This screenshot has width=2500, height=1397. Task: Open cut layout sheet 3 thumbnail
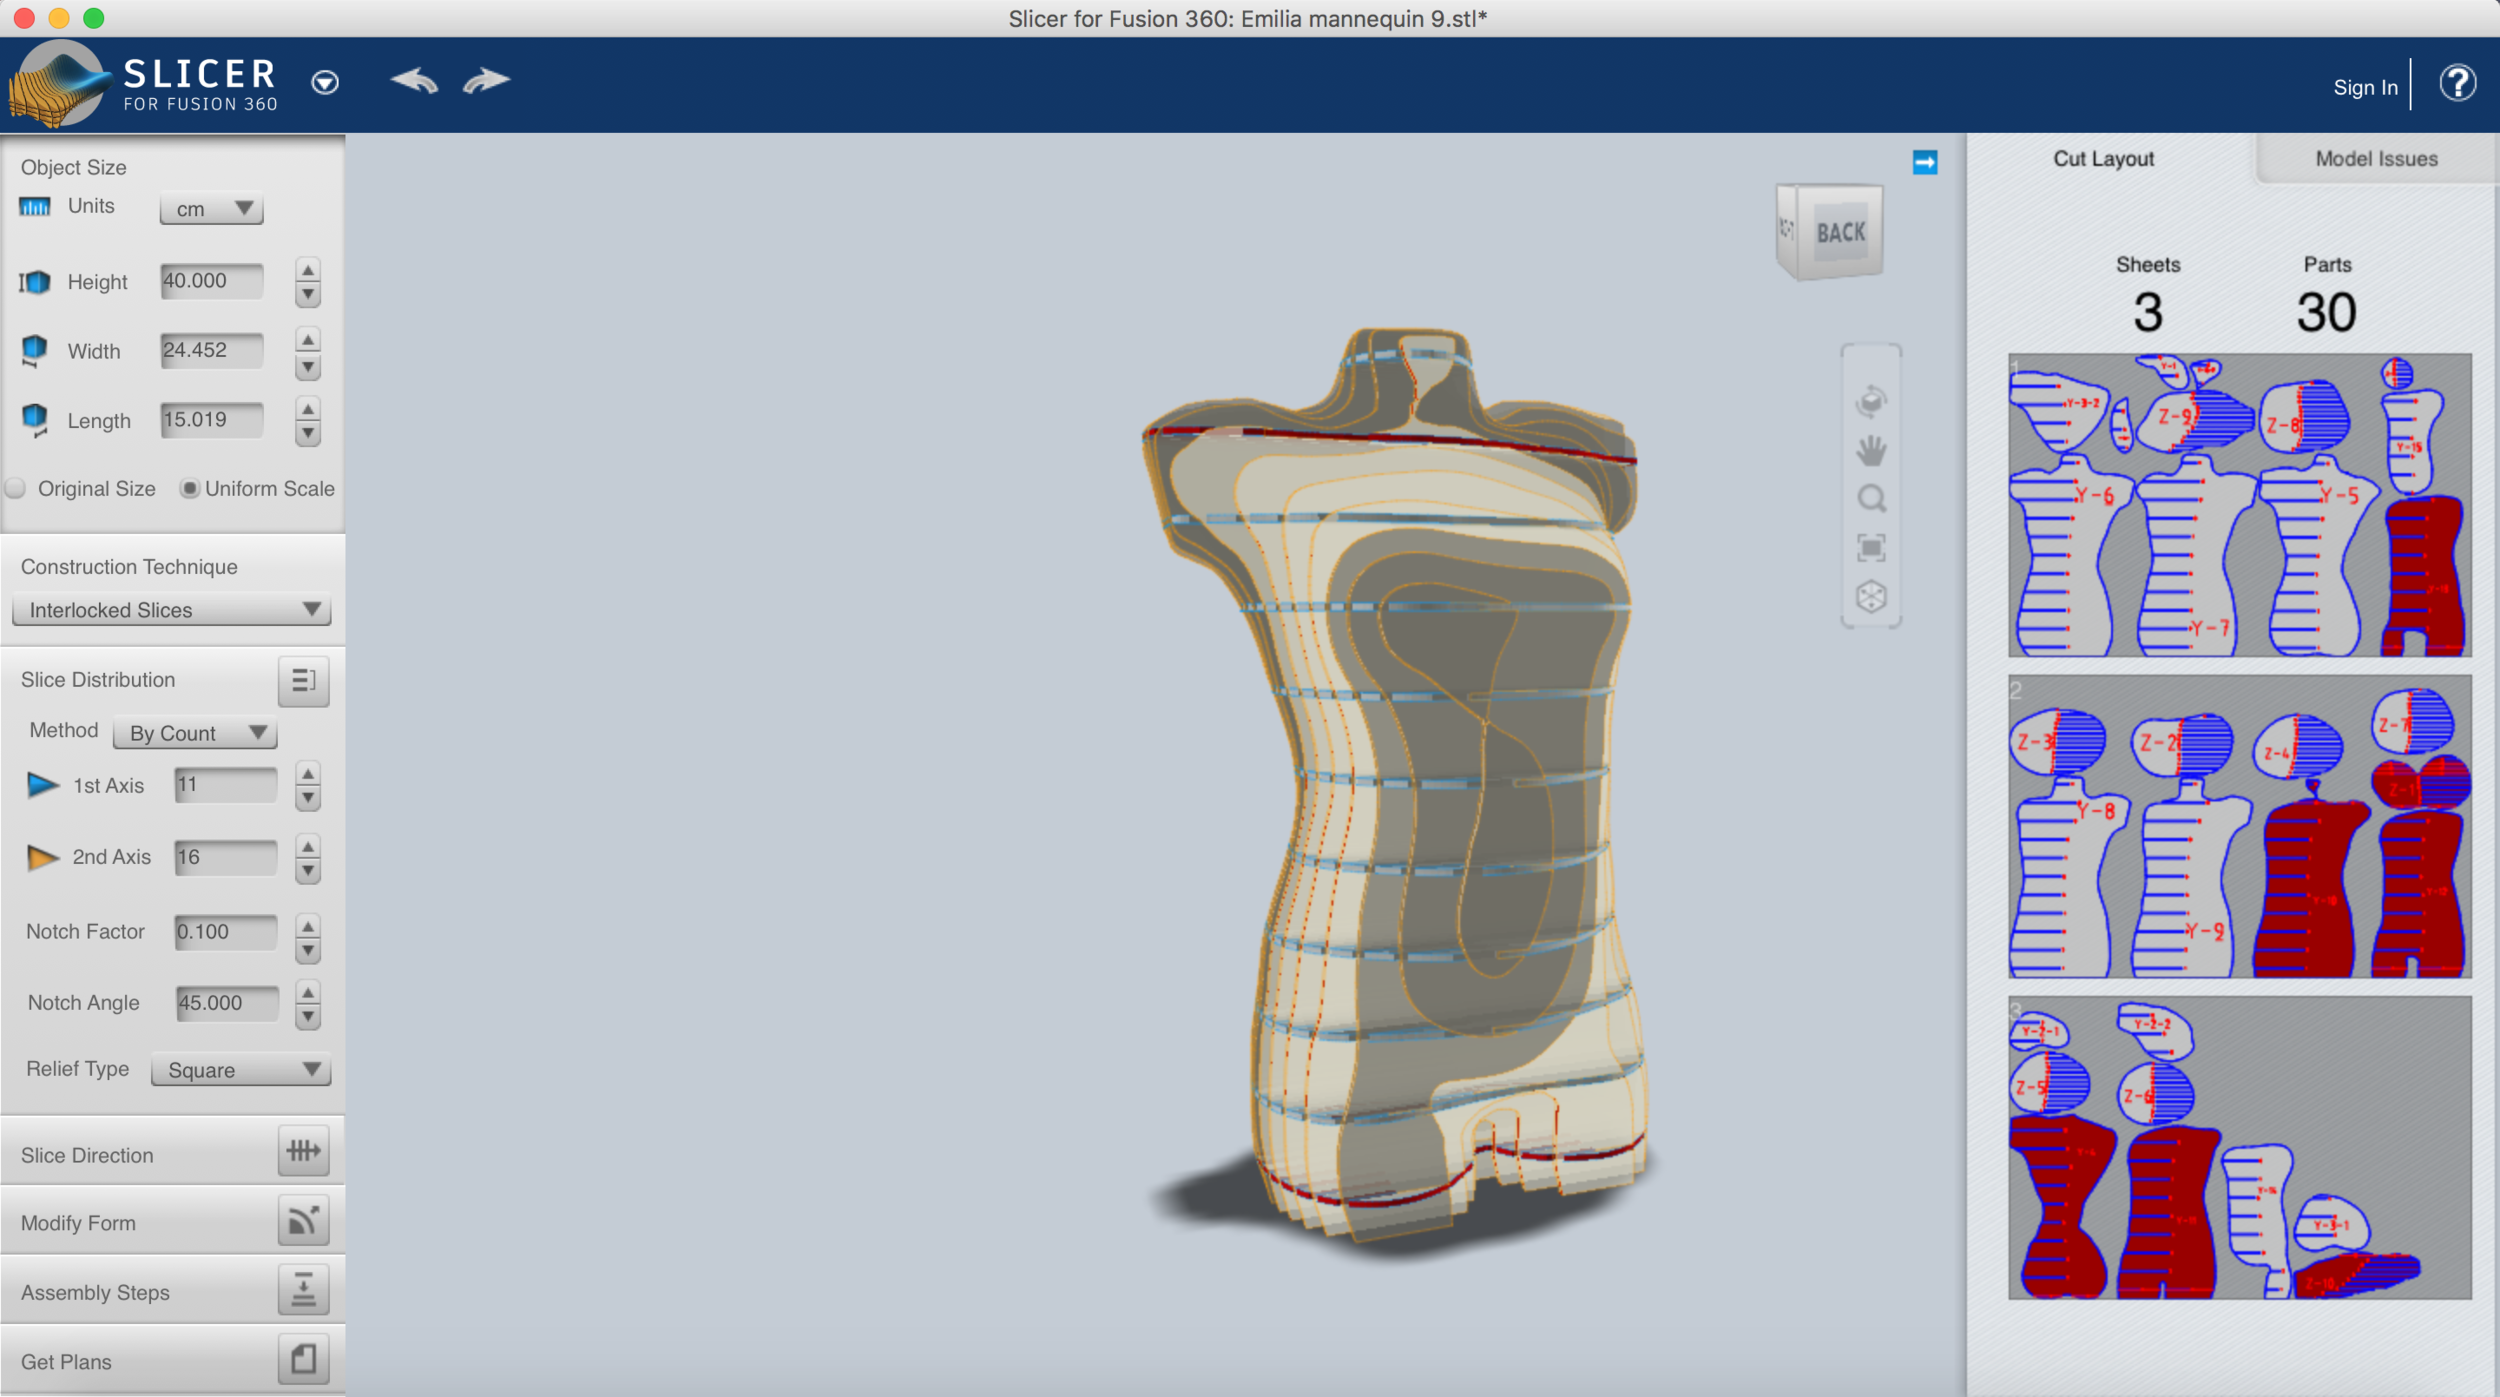[2240, 1148]
